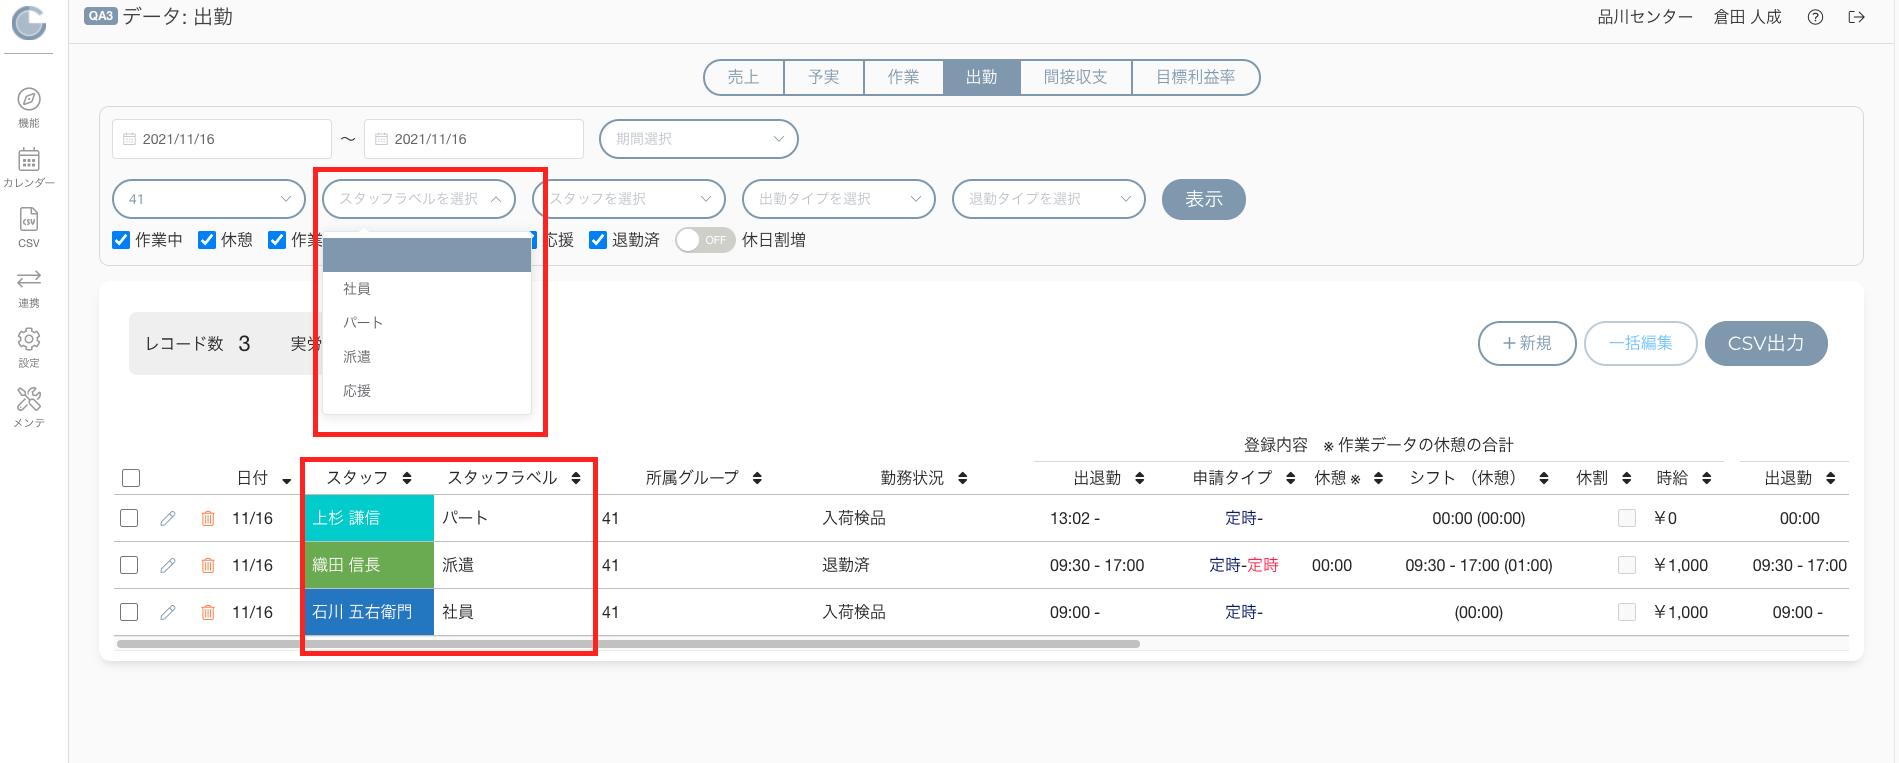Edit the 上杉 謙信 row with pencil icon

click(168, 518)
